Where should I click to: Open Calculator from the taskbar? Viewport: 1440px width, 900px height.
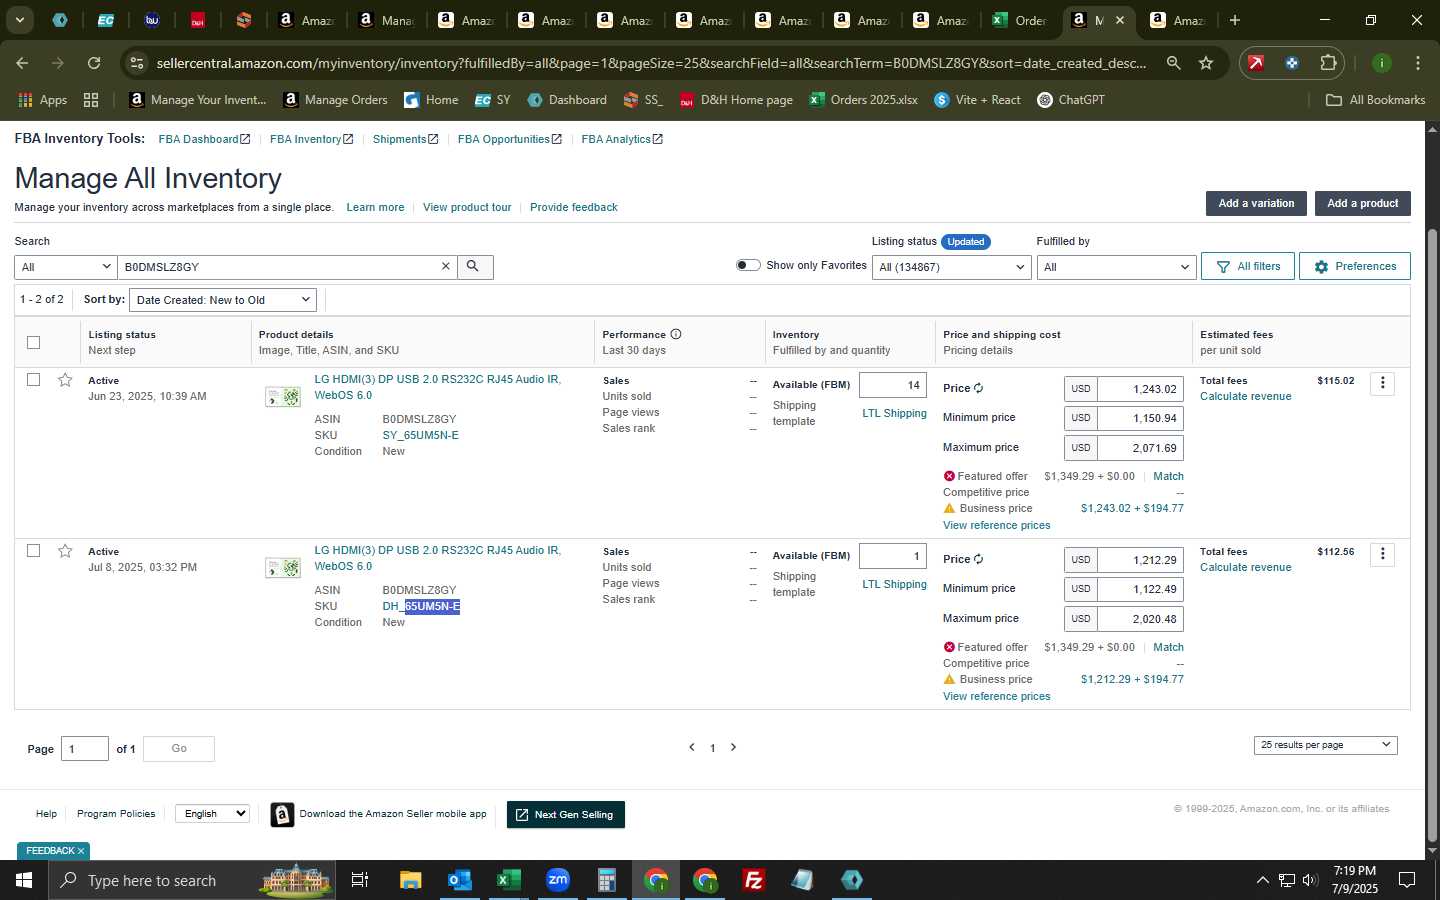coord(606,880)
